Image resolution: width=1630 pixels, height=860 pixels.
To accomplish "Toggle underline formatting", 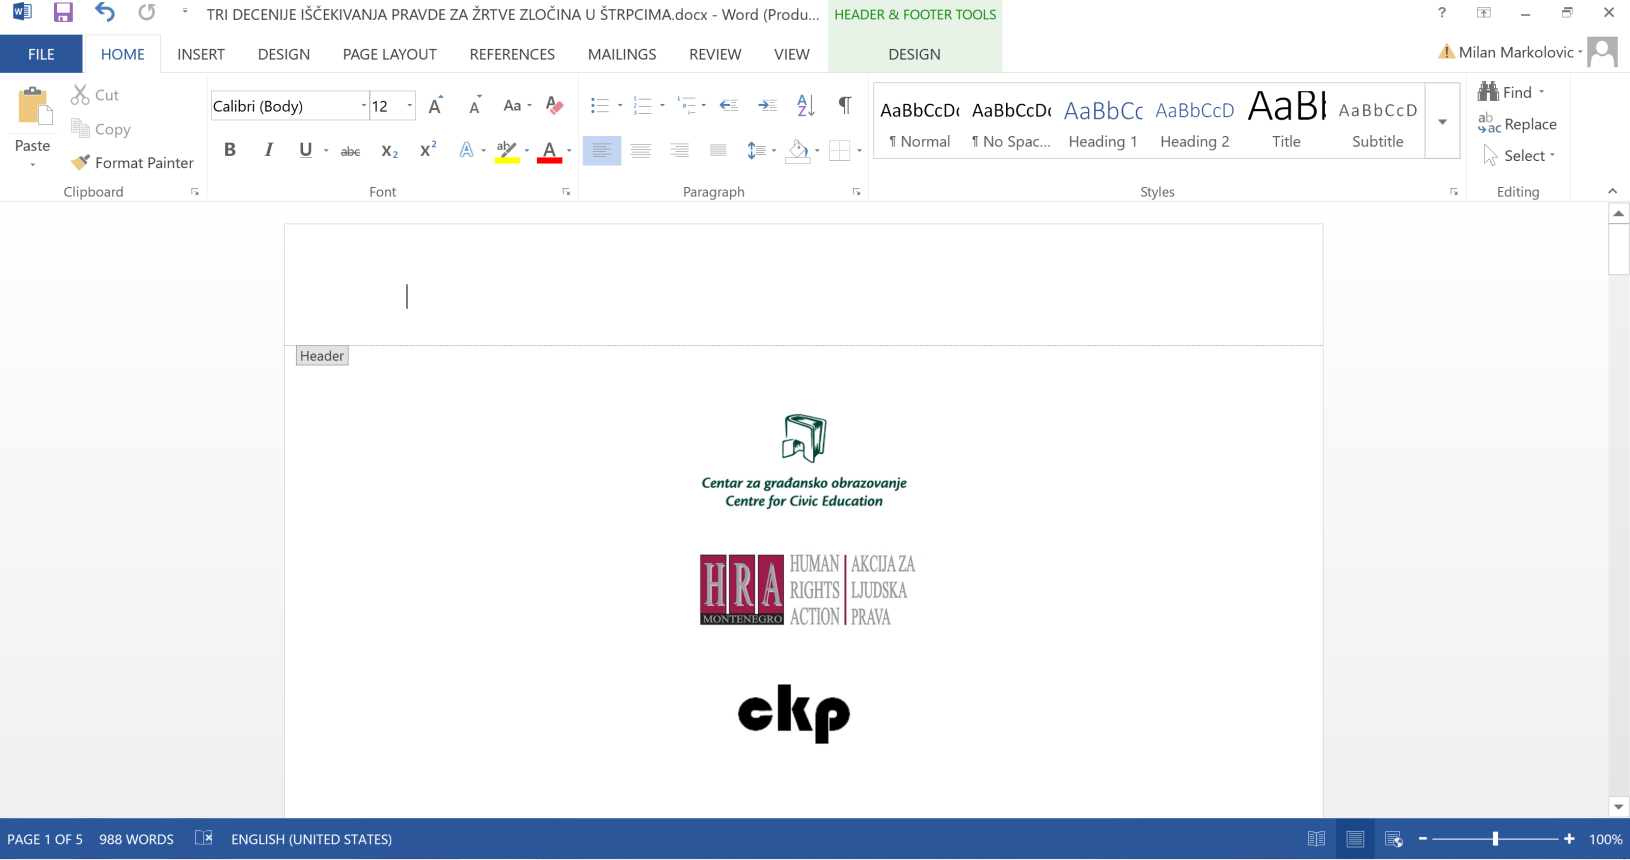I will [305, 150].
